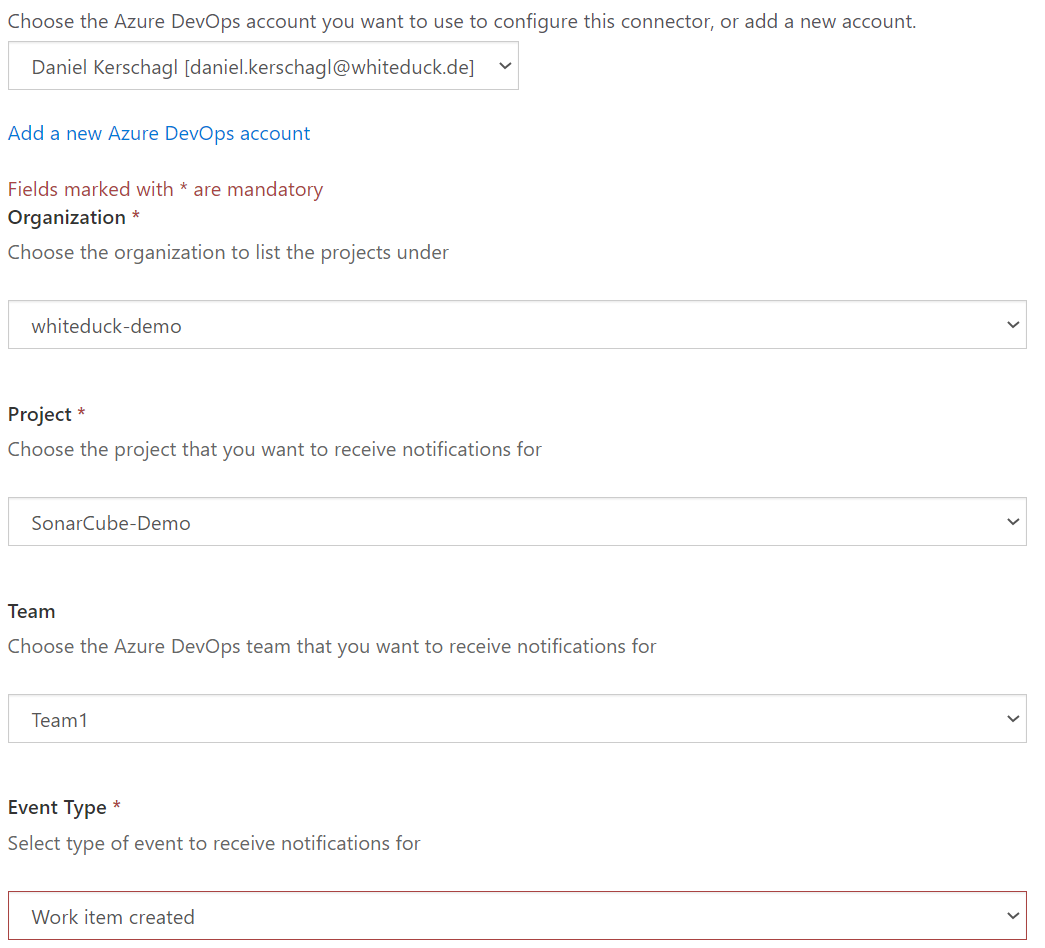The width and height of the screenshot is (1045, 948).
Task: Expand the SonarCube-Demo project chevron
Action: [1013, 521]
